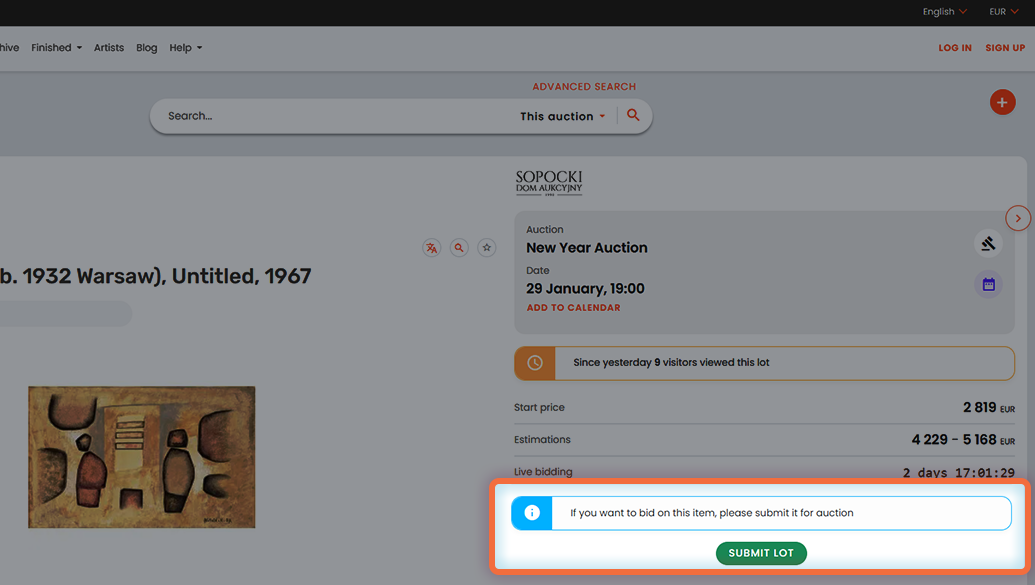Click the visitors viewed this lot notice
The height and width of the screenshot is (585, 1035).
pos(764,362)
